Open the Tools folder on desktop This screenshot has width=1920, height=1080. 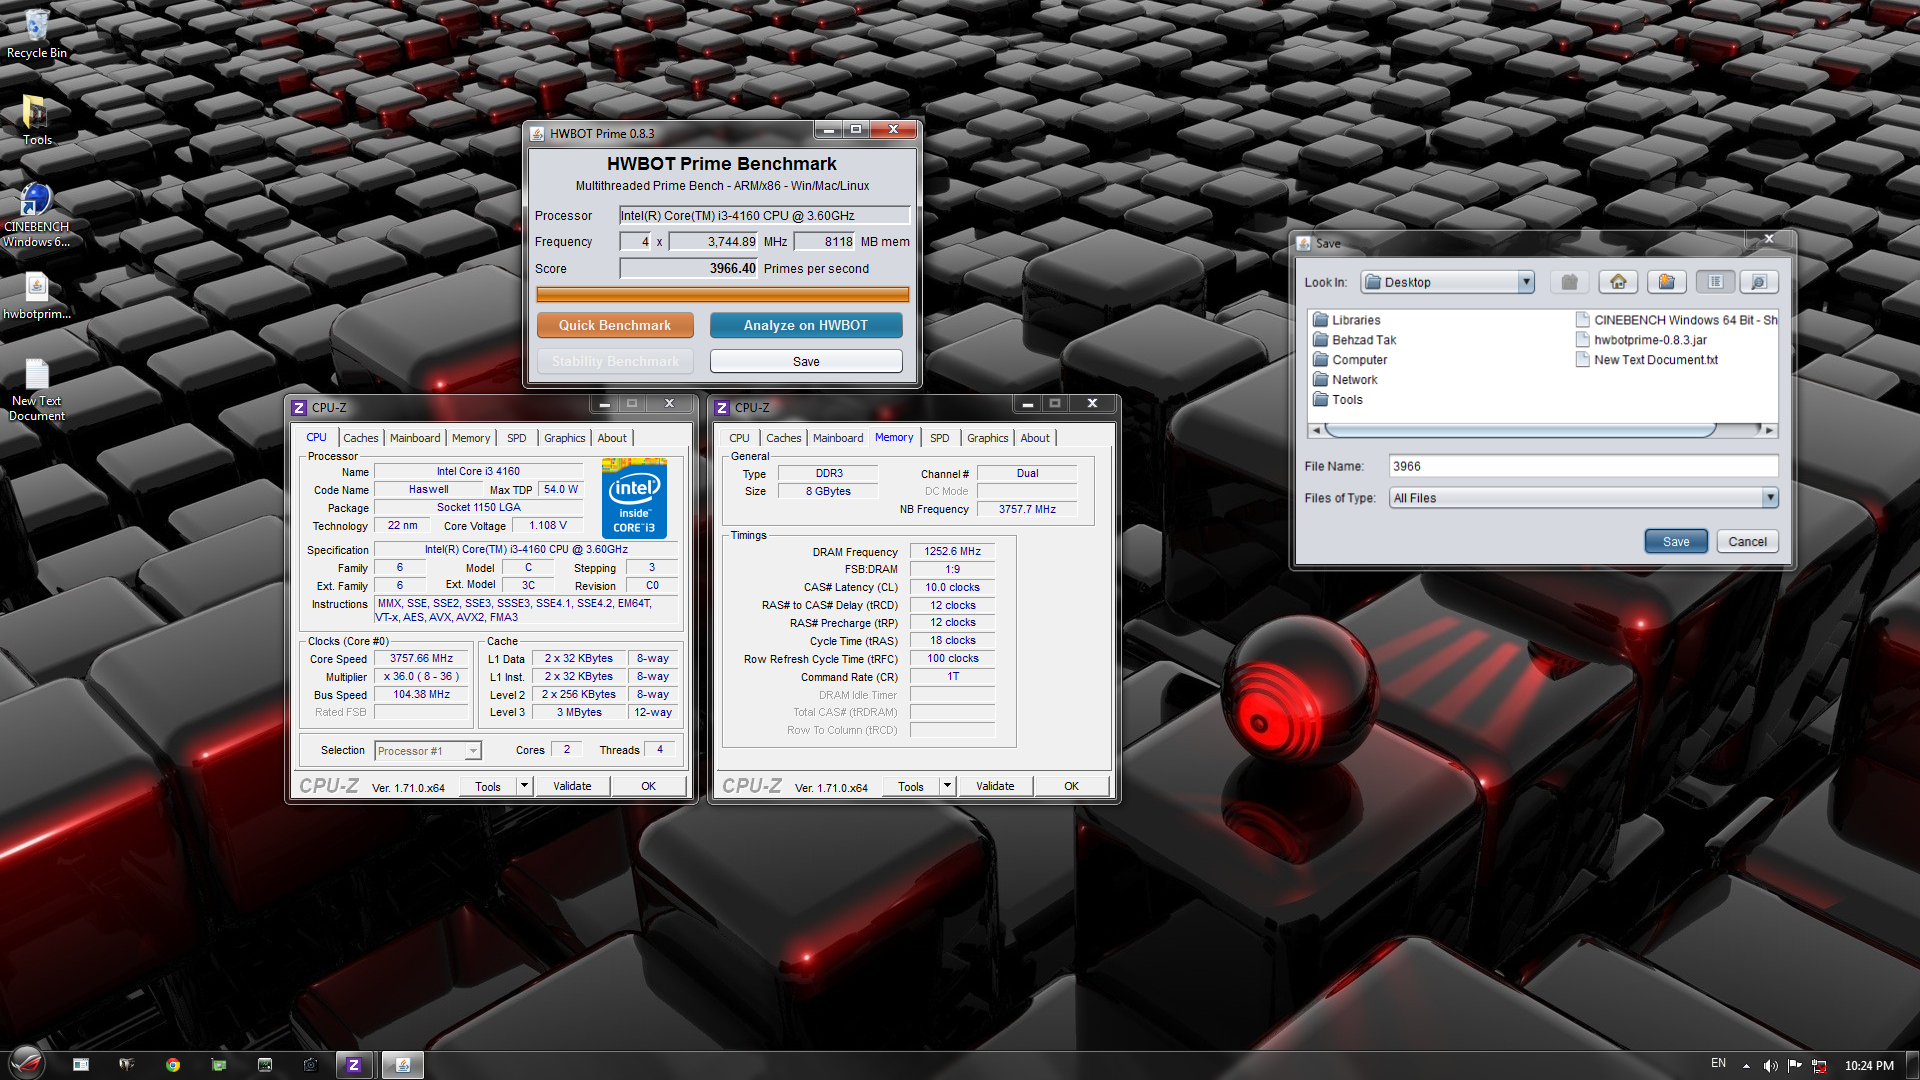pos(36,121)
